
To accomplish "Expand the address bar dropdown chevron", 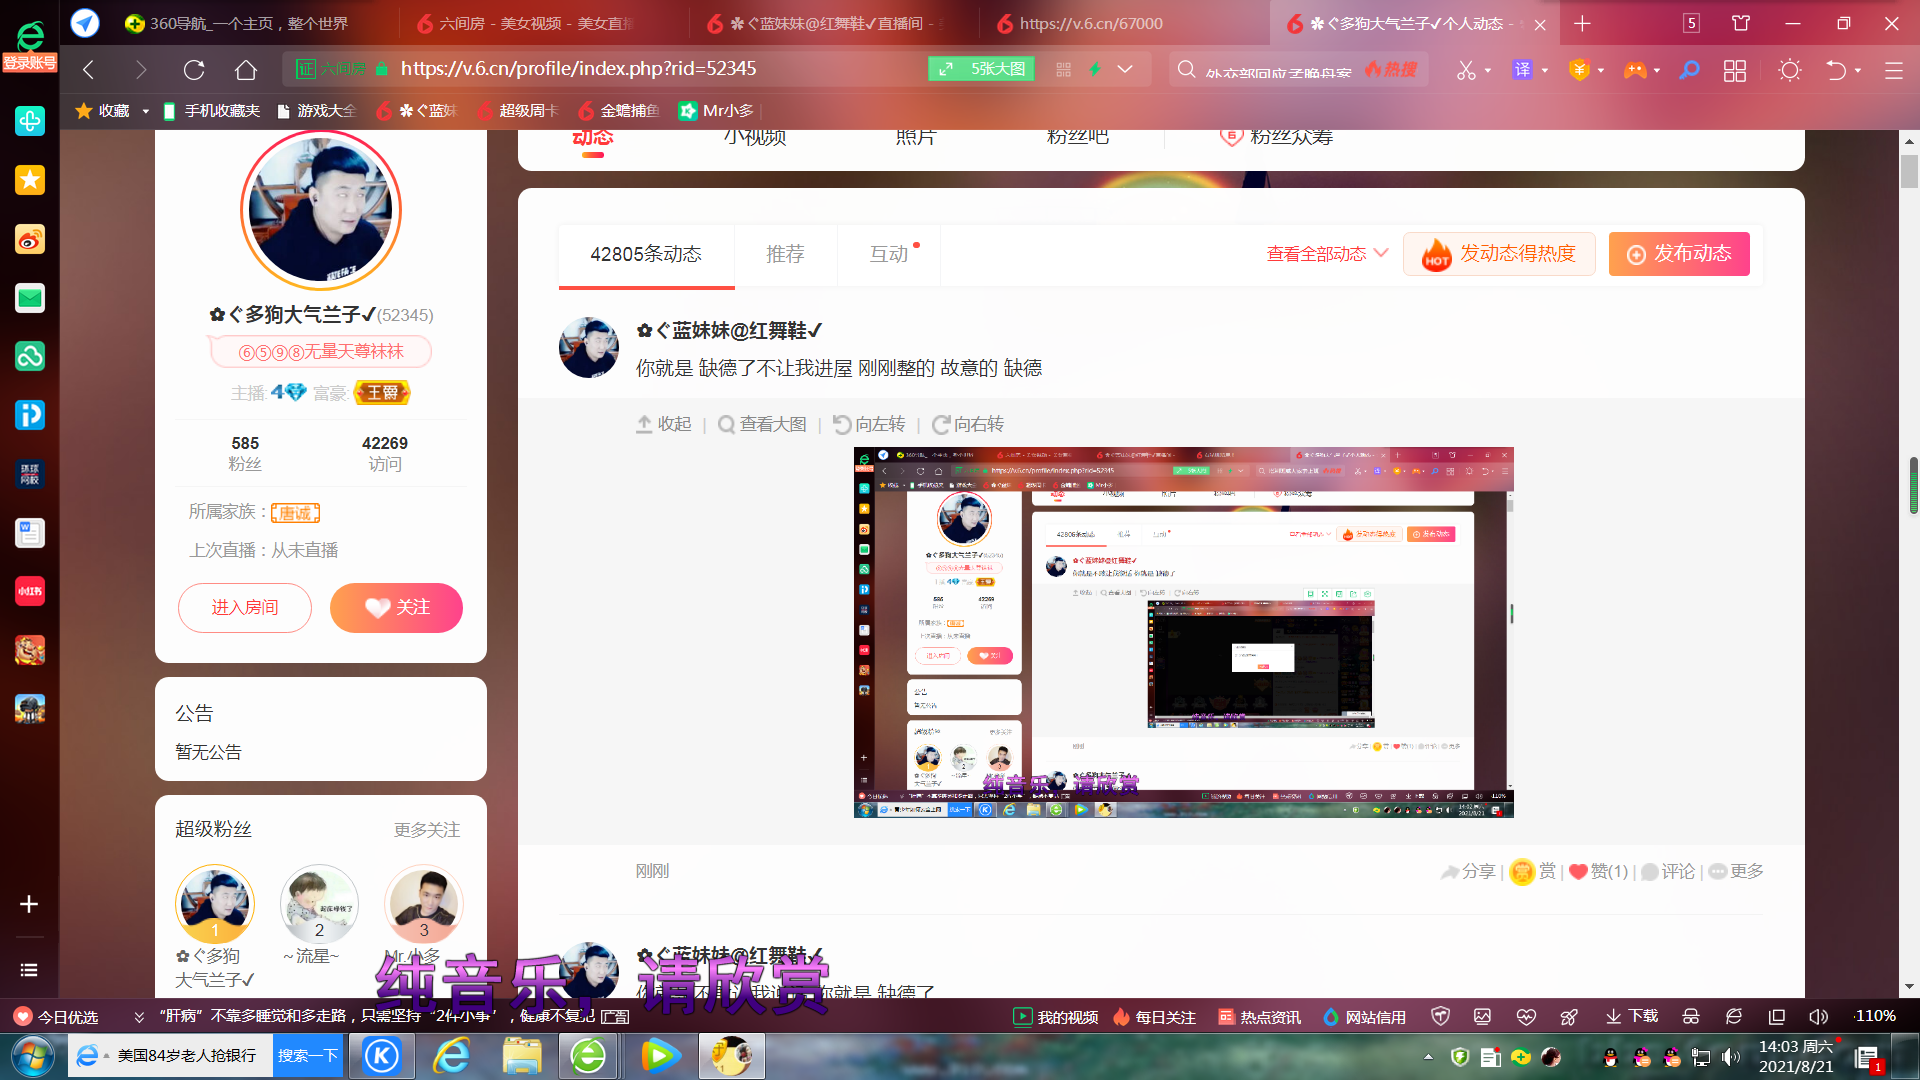I will point(1125,69).
